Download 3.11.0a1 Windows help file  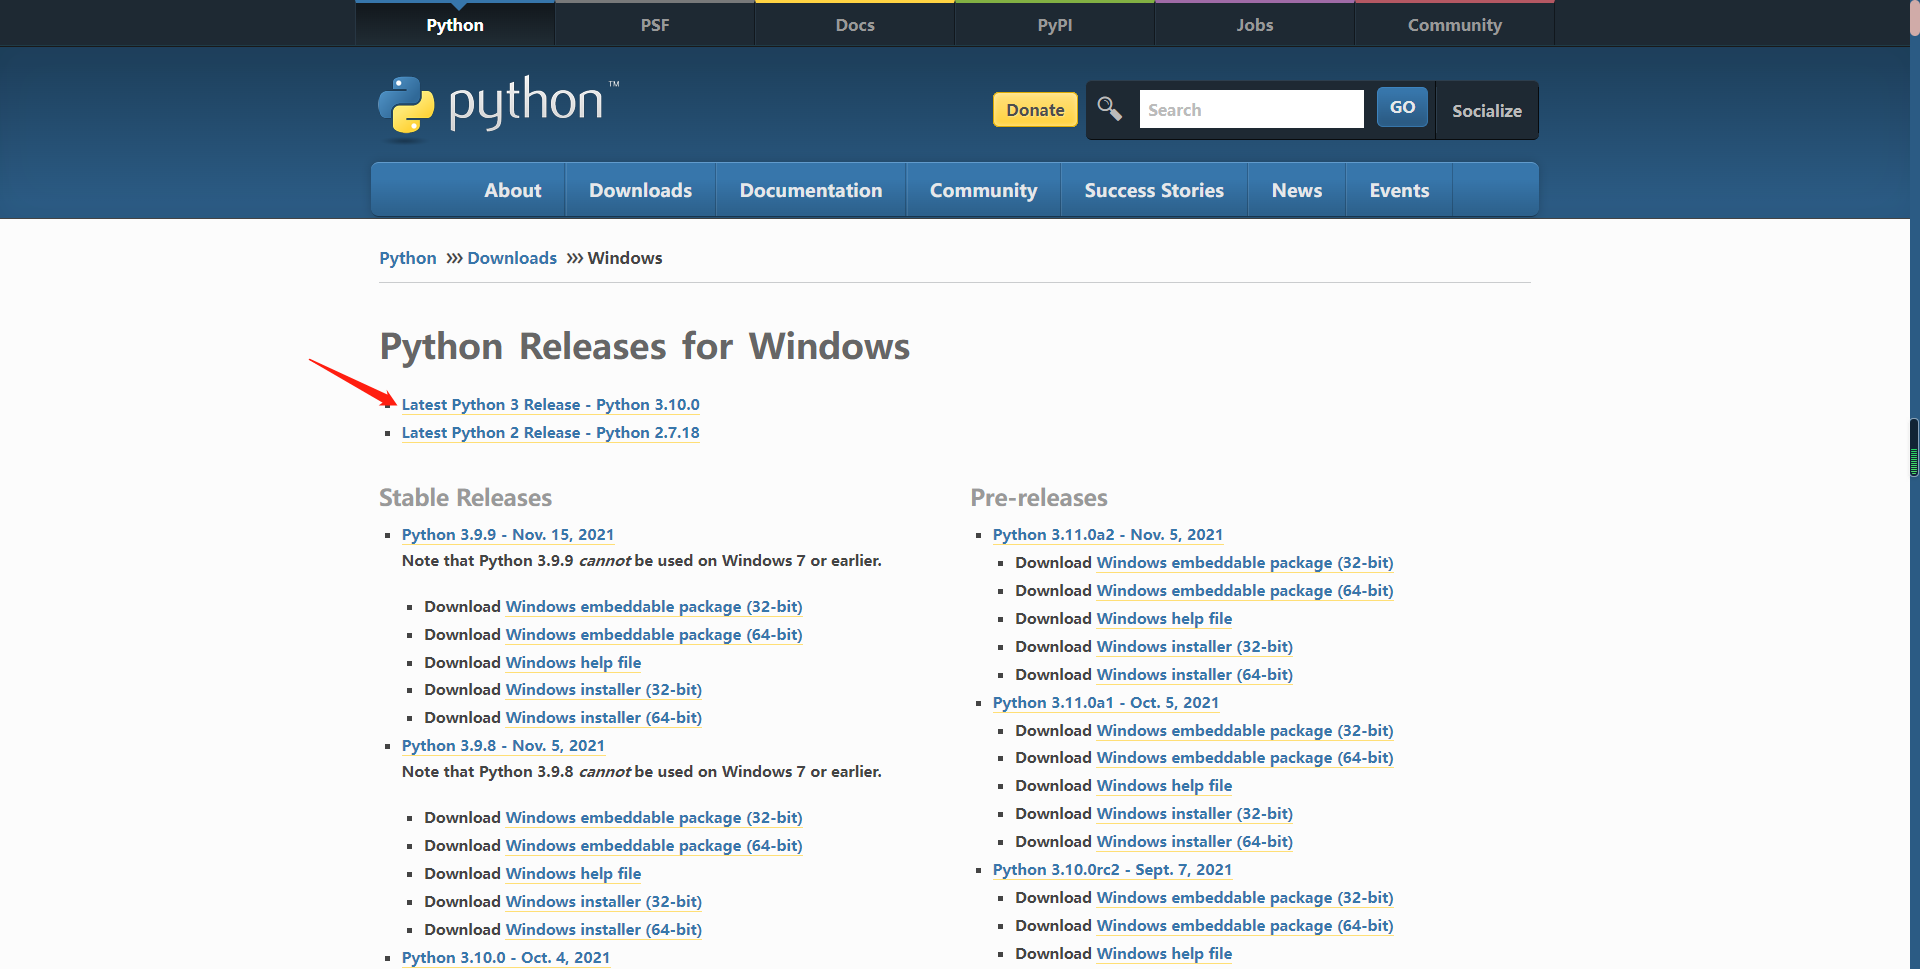tap(1164, 786)
